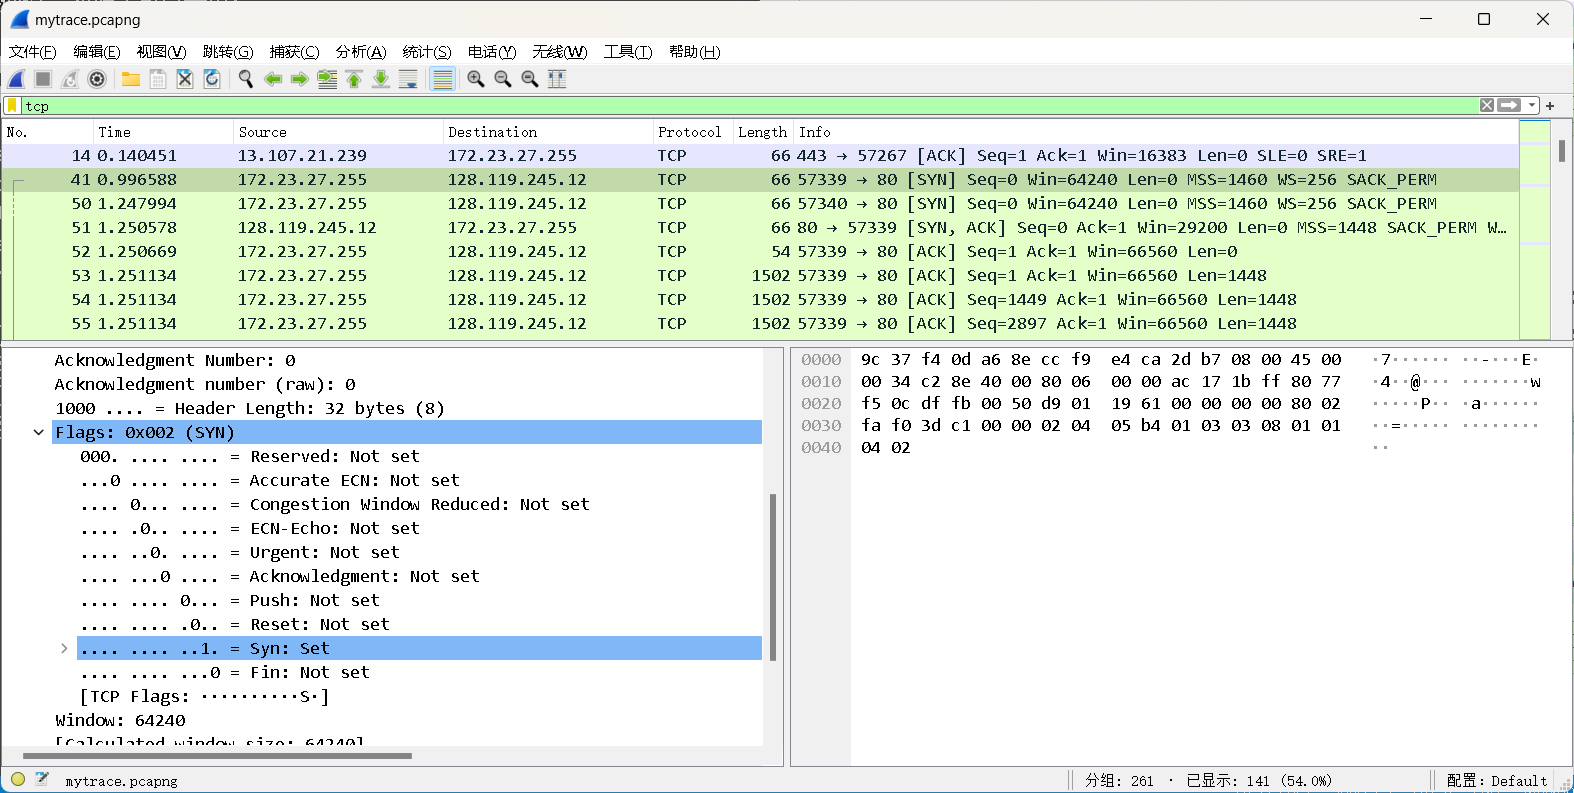This screenshot has height=793, width=1574.
Task: Open expert information status circle icon
Action: click(x=18, y=779)
